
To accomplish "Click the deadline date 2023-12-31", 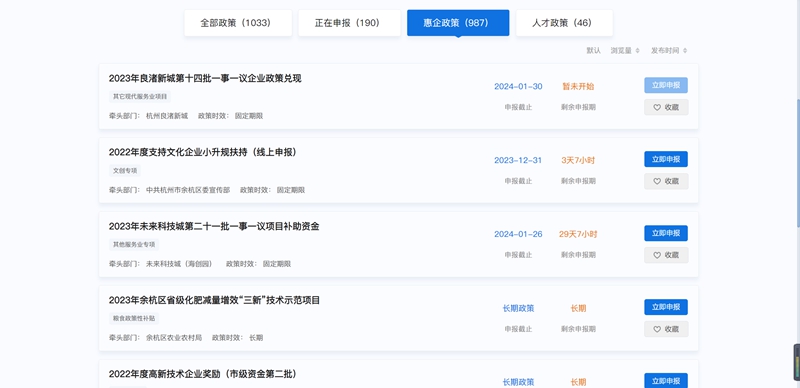I will pyautogui.click(x=518, y=160).
